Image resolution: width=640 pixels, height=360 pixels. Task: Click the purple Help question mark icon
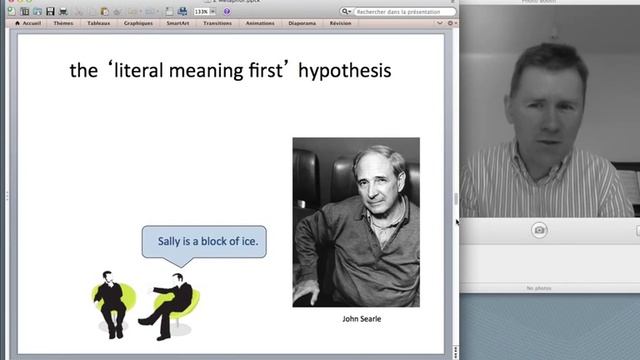[x=227, y=11]
